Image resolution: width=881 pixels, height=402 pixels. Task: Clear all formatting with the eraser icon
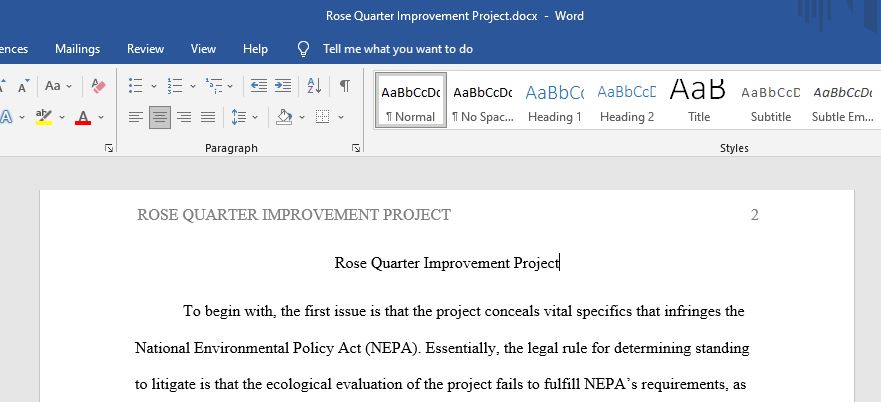click(x=98, y=86)
